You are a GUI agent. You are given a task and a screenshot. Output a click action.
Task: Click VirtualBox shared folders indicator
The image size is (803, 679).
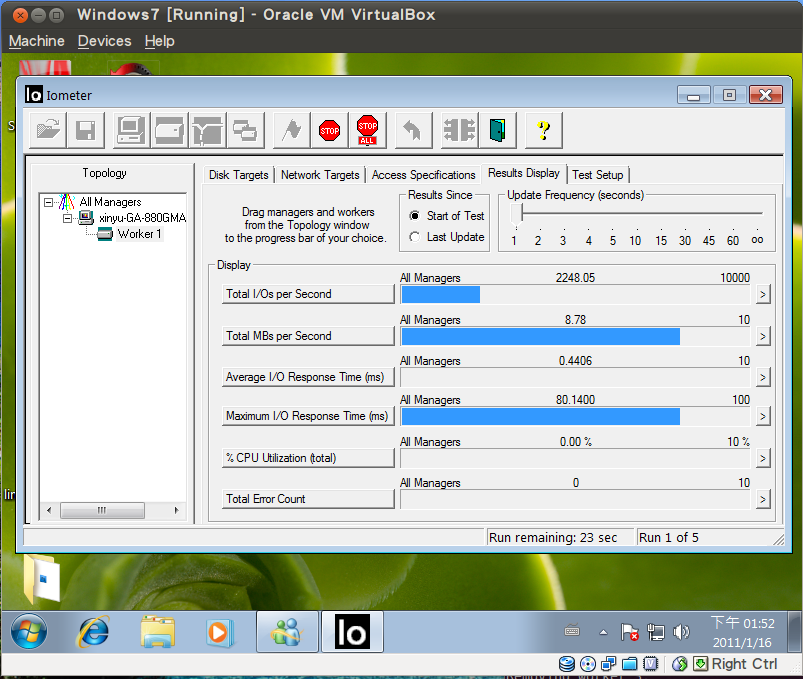[x=629, y=664]
